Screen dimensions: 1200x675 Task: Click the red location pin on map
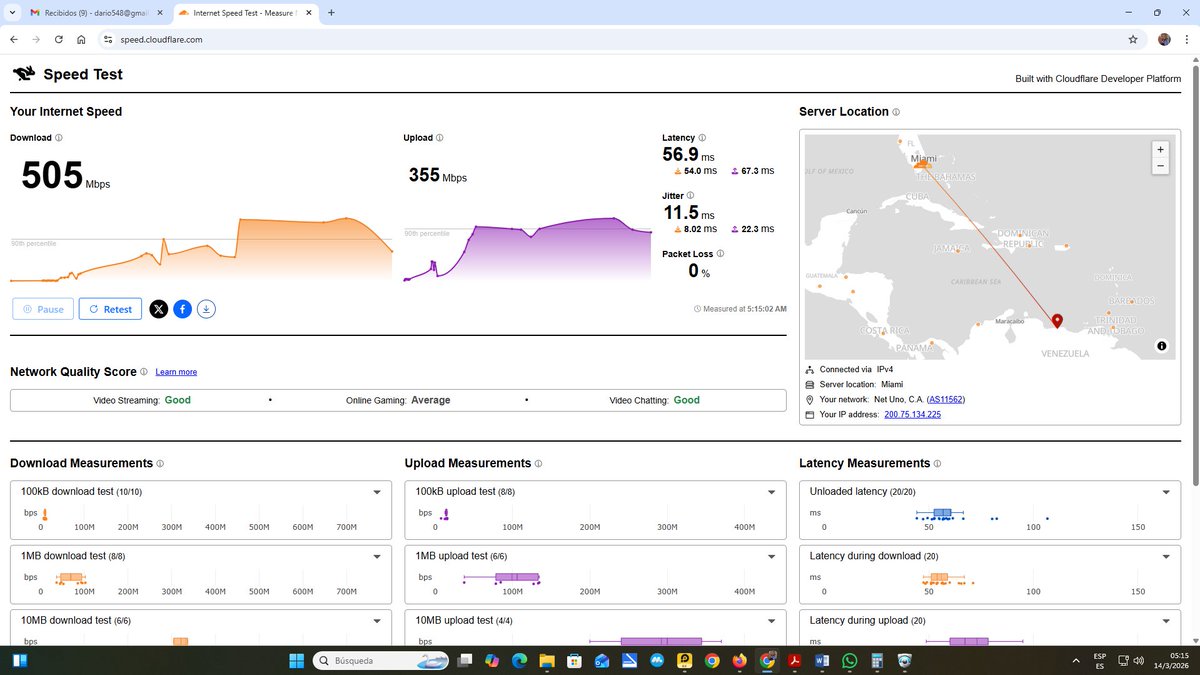tap(1058, 322)
